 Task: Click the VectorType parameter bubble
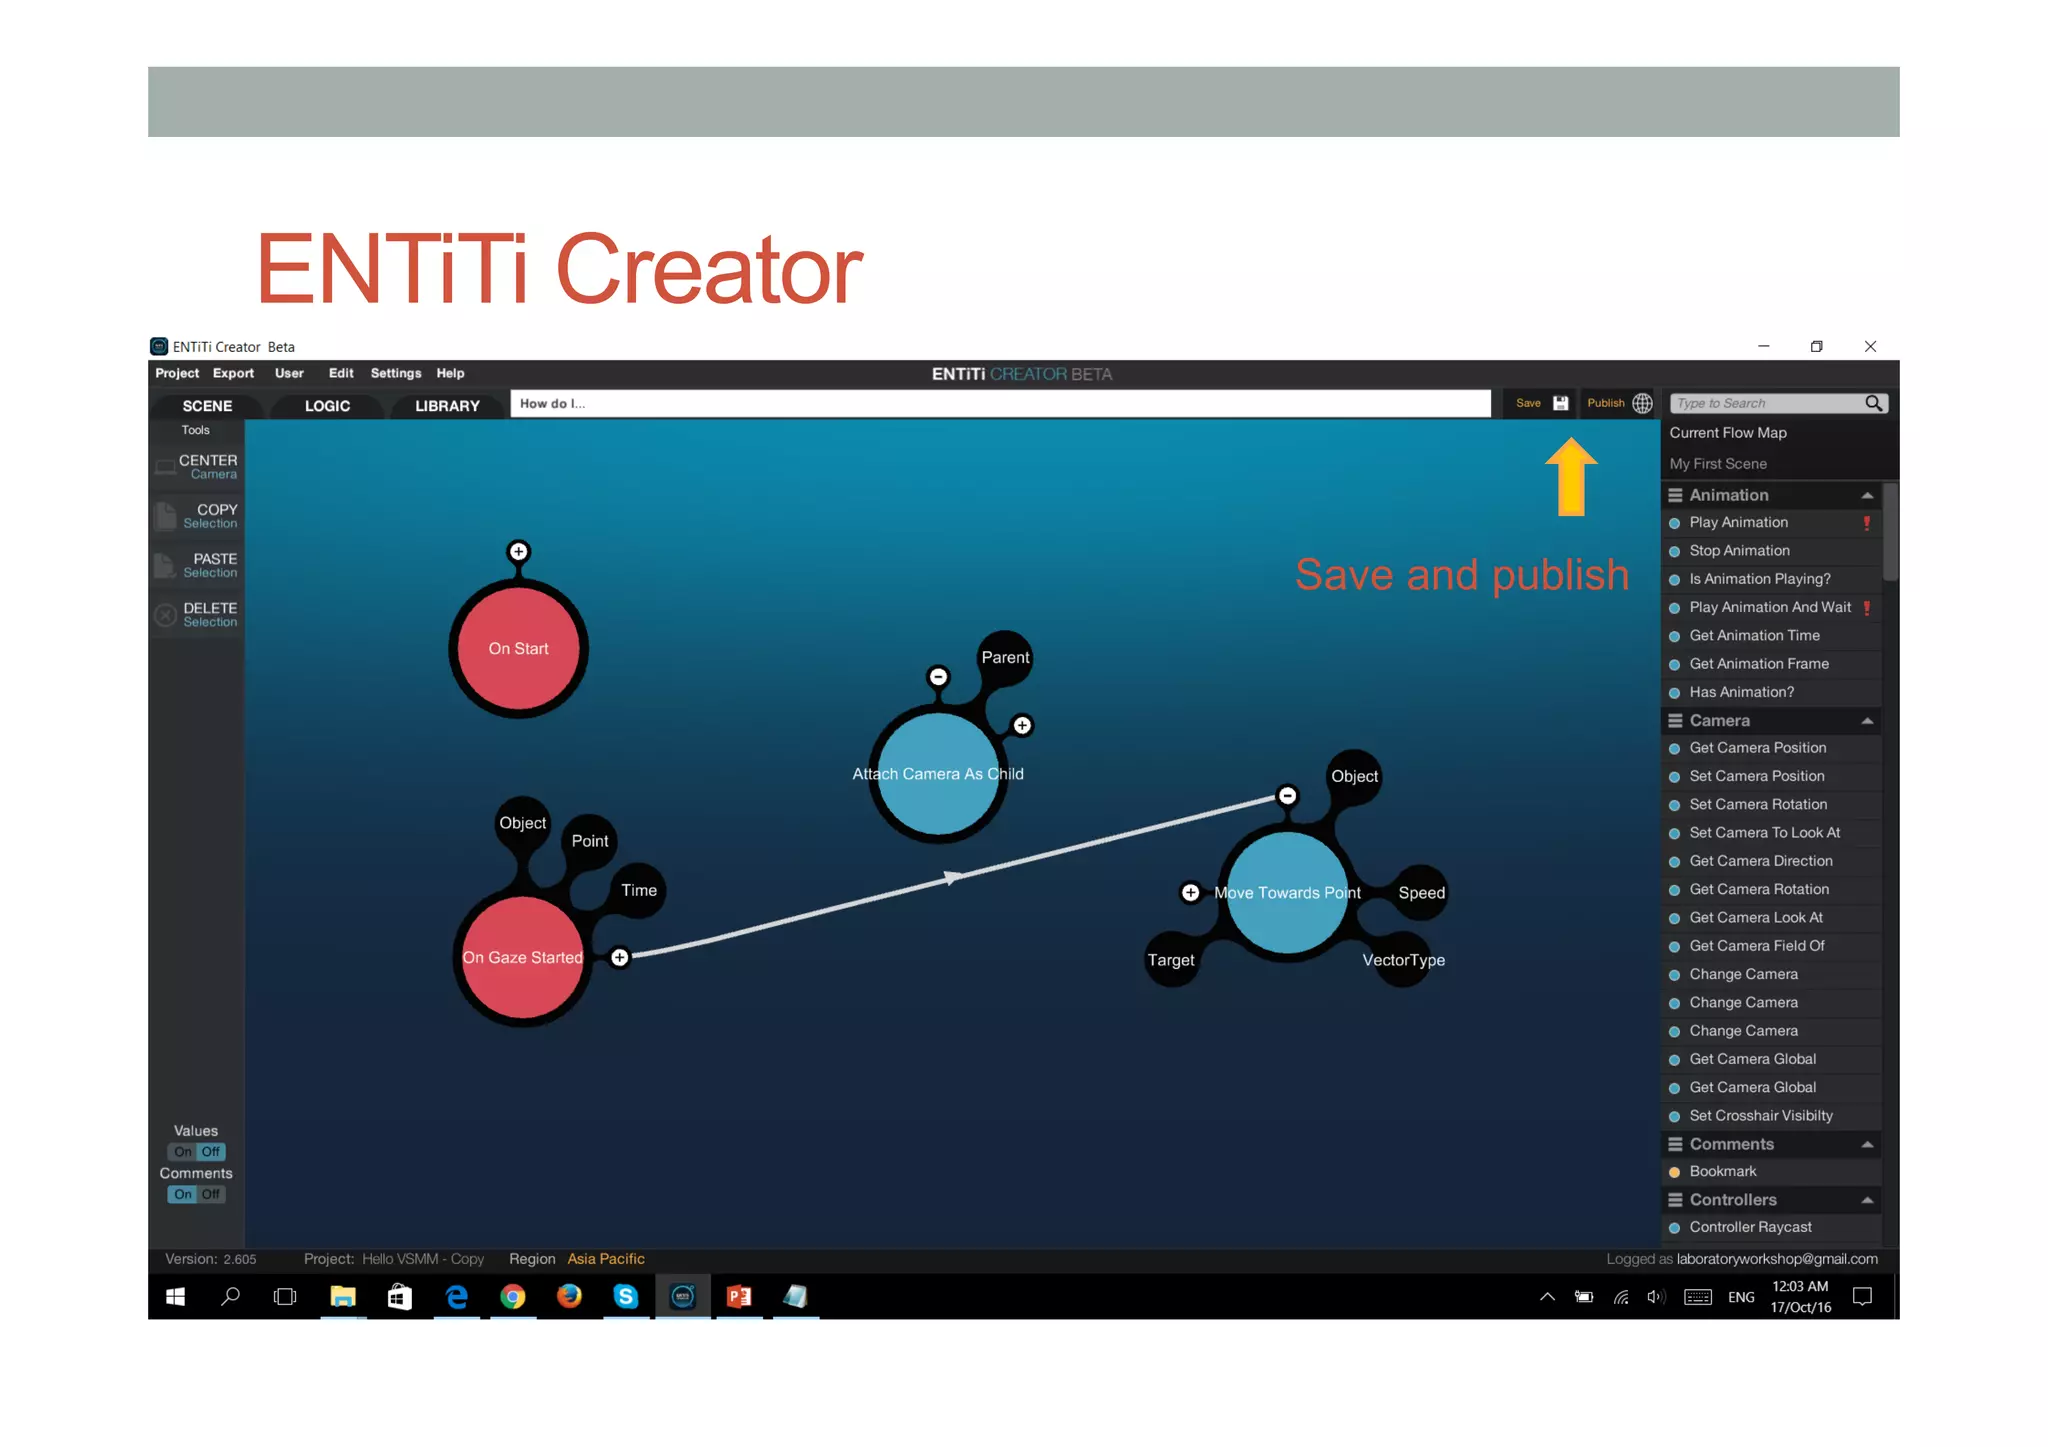pos(1403,960)
